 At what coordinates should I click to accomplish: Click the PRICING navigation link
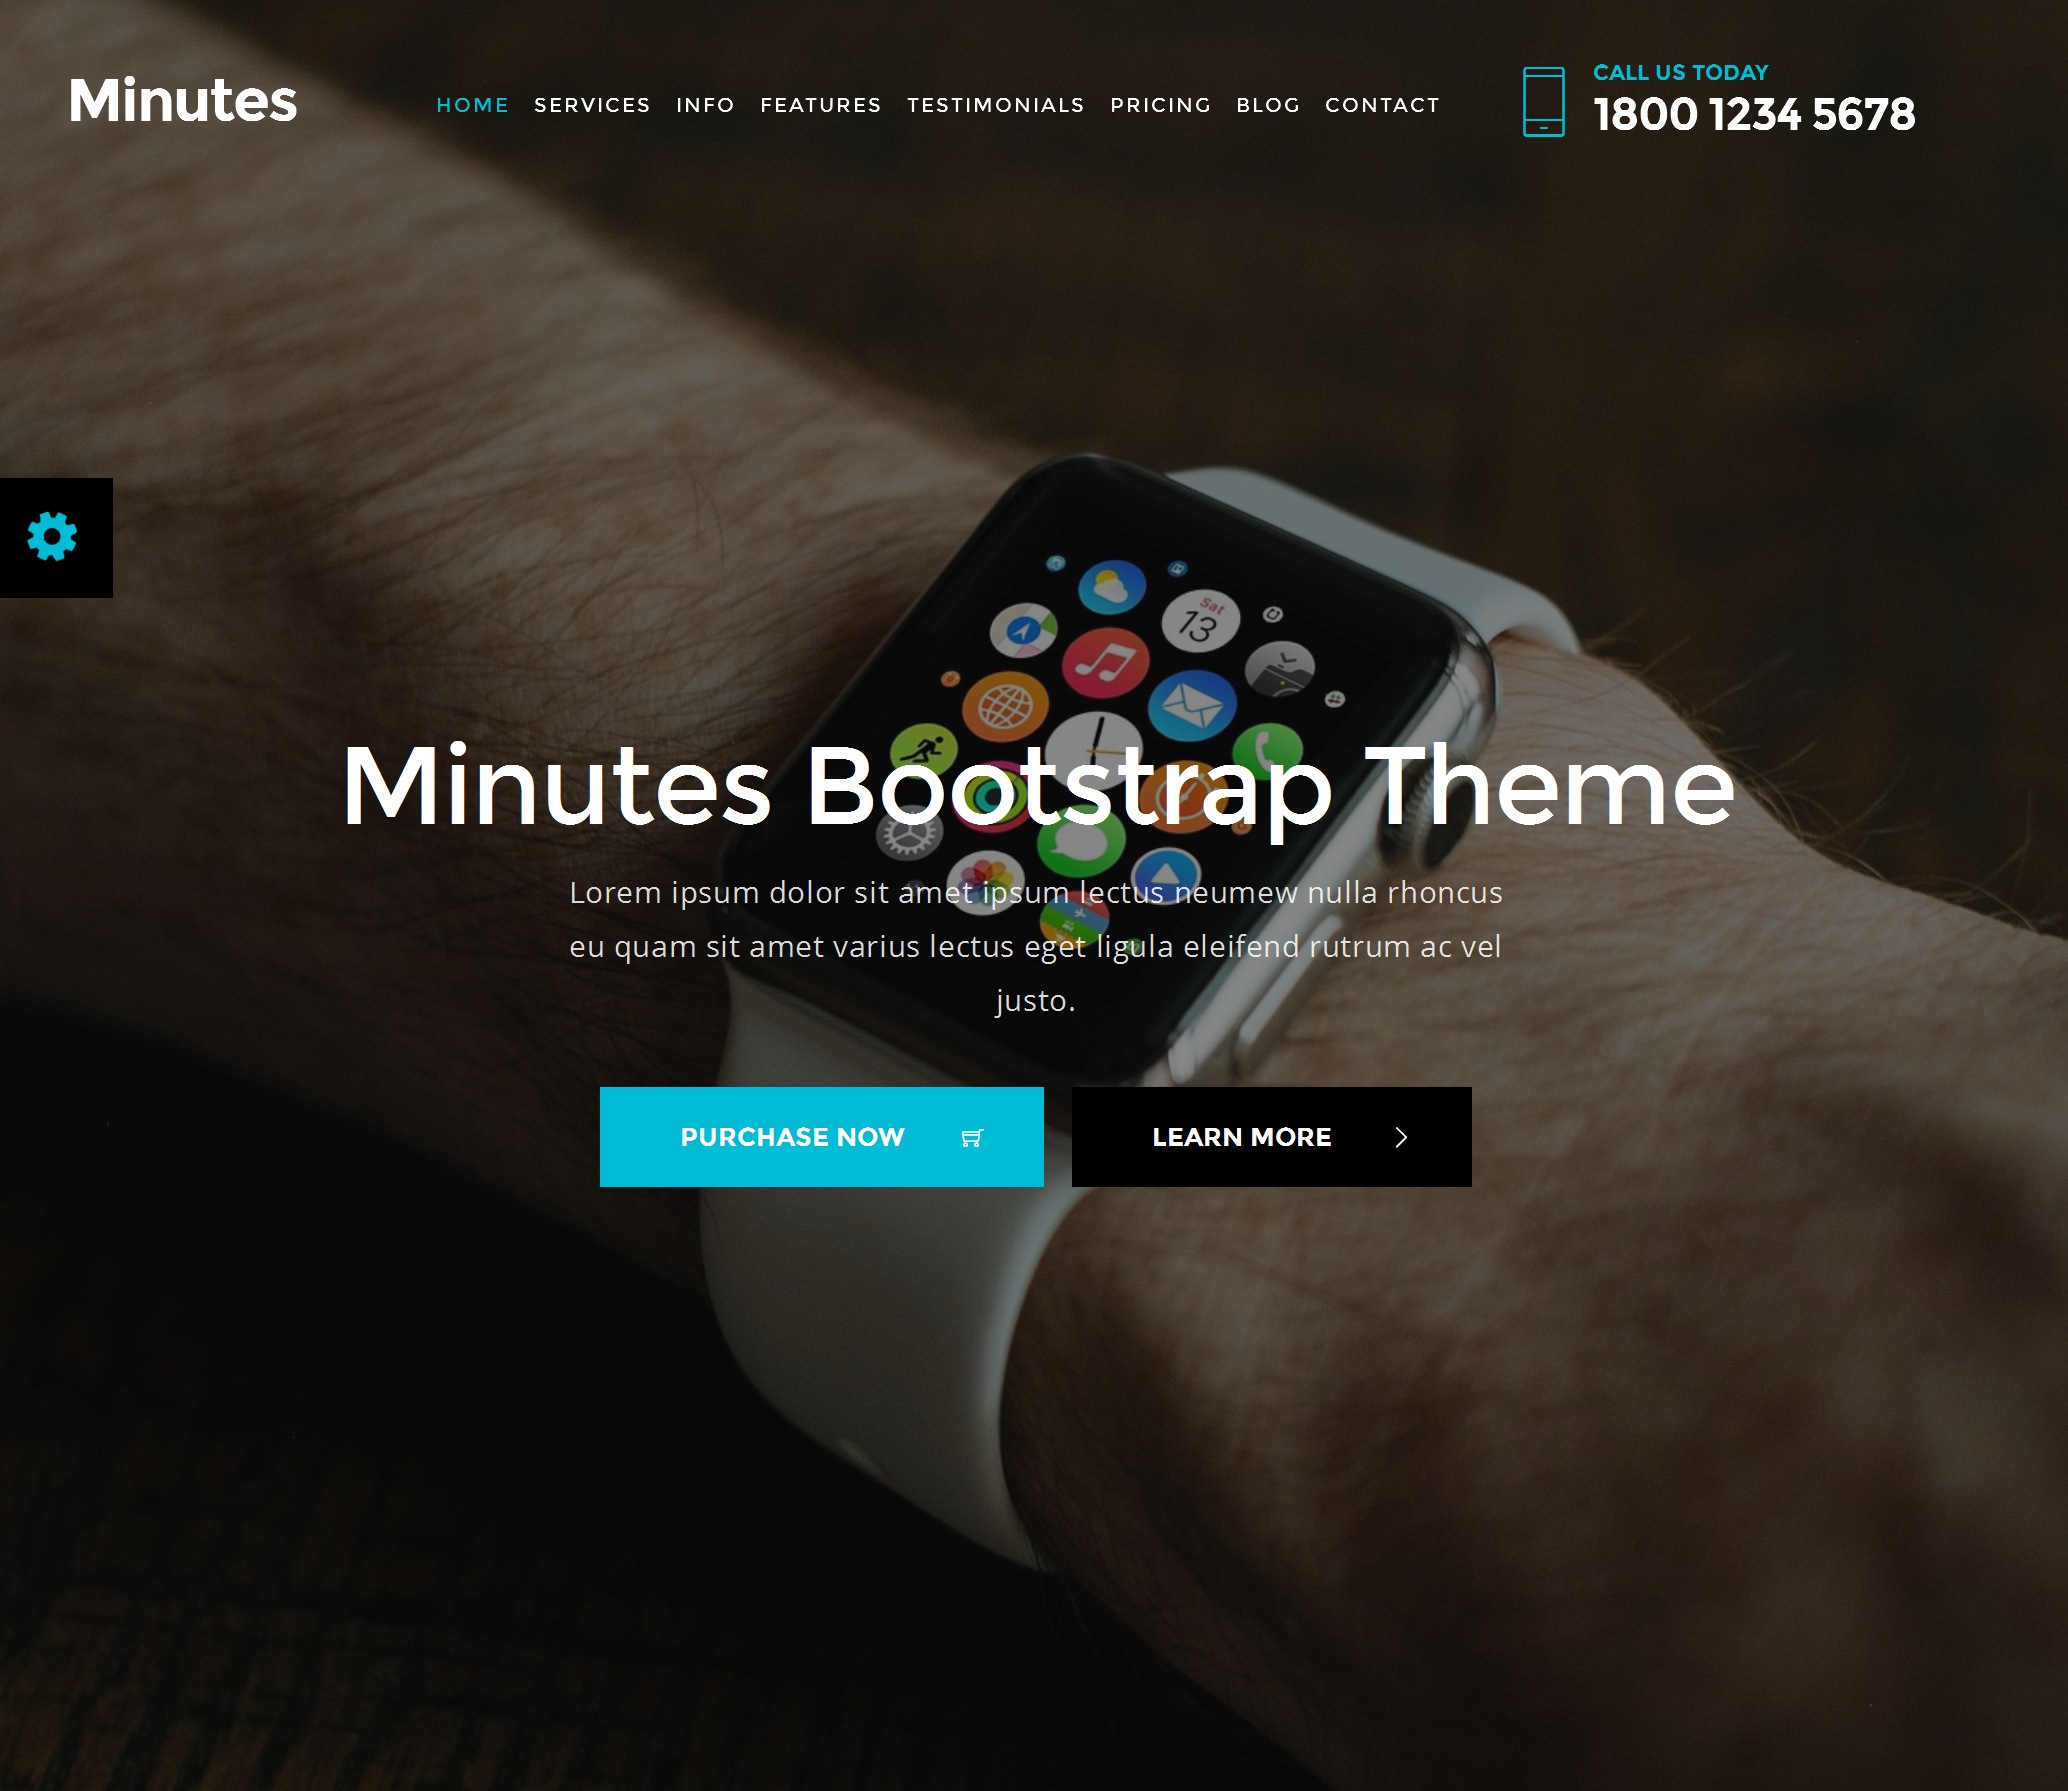(1159, 104)
